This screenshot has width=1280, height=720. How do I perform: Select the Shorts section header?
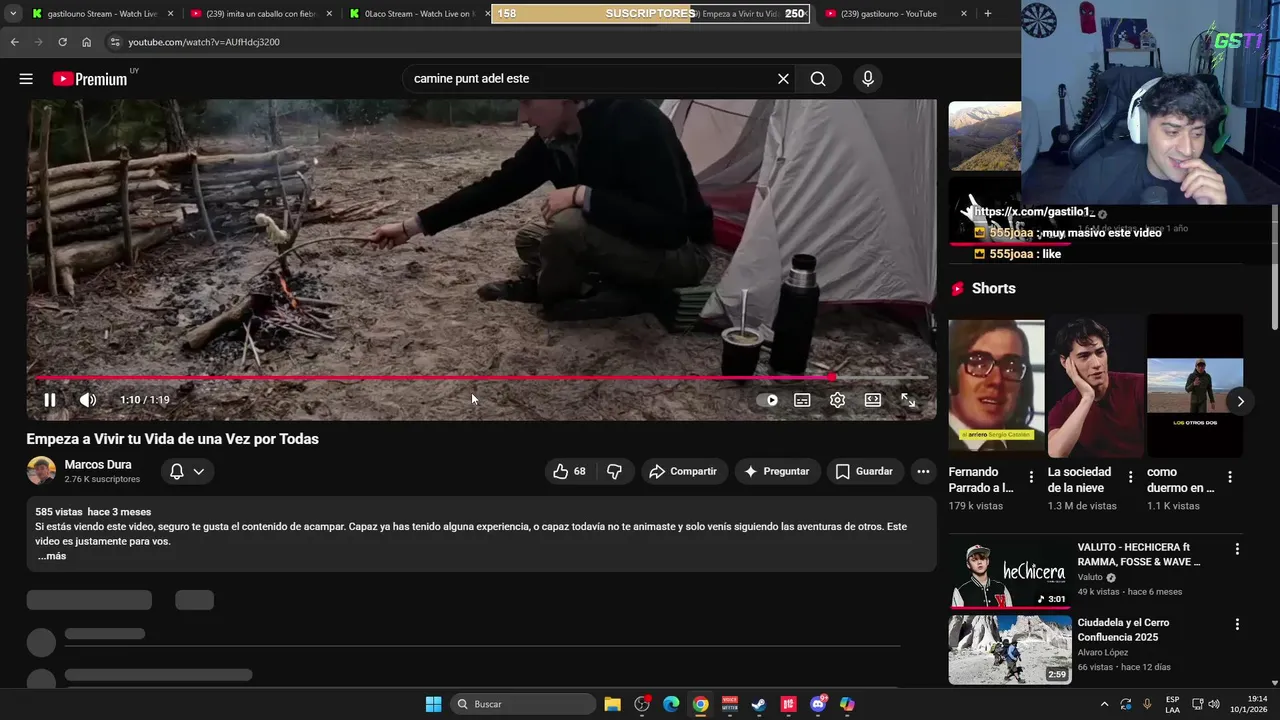pyautogui.click(x=993, y=288)
